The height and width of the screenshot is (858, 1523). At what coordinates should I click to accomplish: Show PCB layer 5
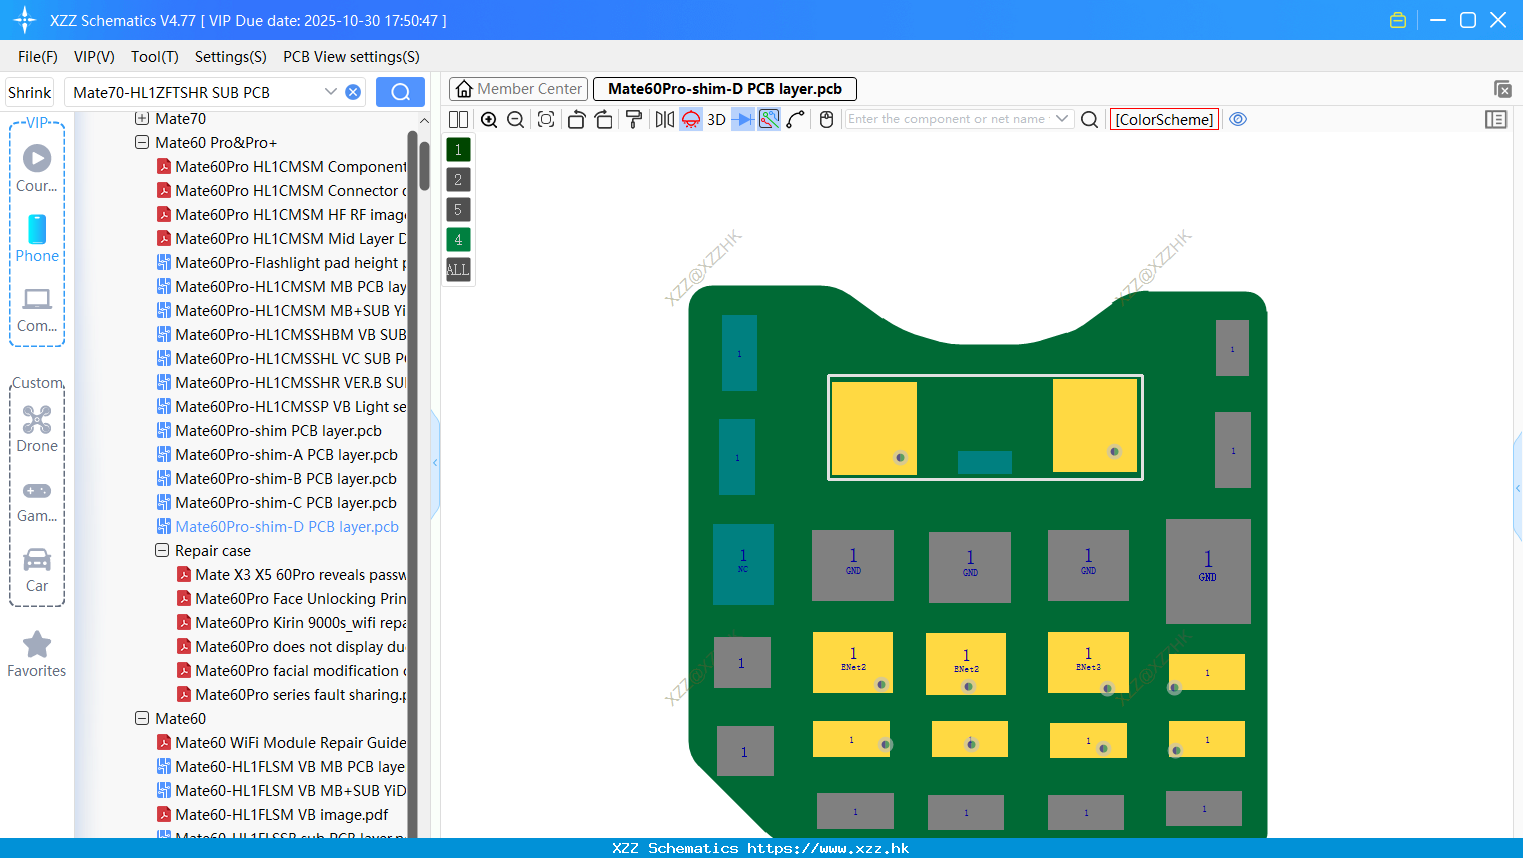(x=458, y=210)
